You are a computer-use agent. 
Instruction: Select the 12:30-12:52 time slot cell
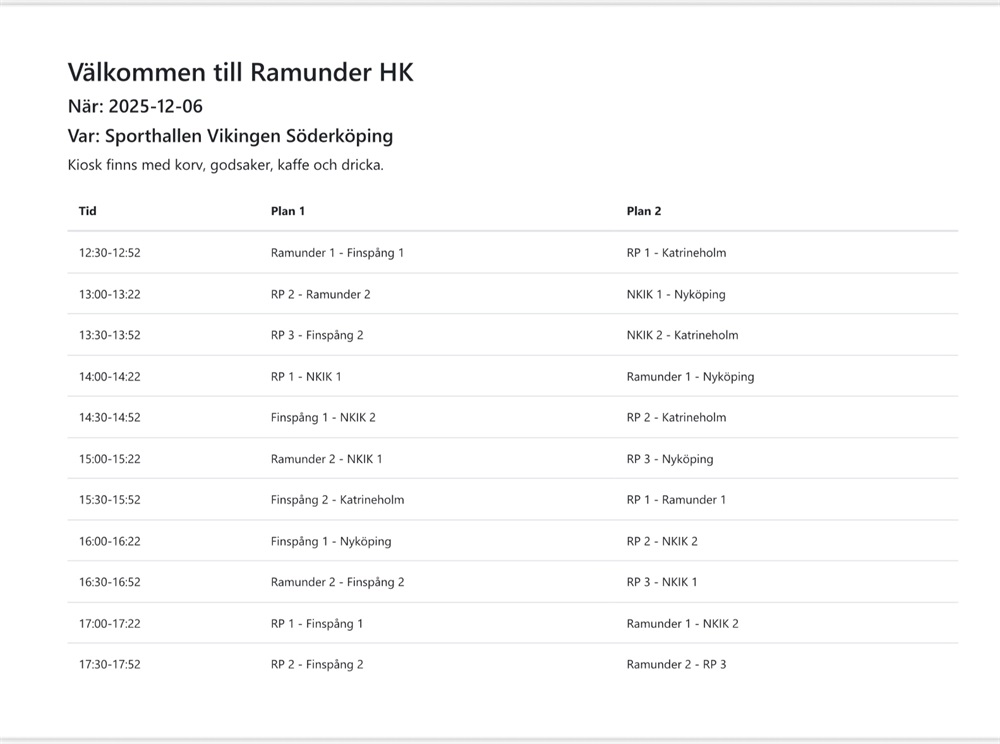coord(110,253)
